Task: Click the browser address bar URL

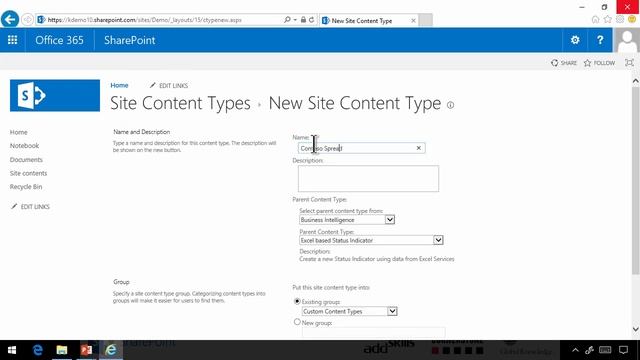Action: (144, 20)
